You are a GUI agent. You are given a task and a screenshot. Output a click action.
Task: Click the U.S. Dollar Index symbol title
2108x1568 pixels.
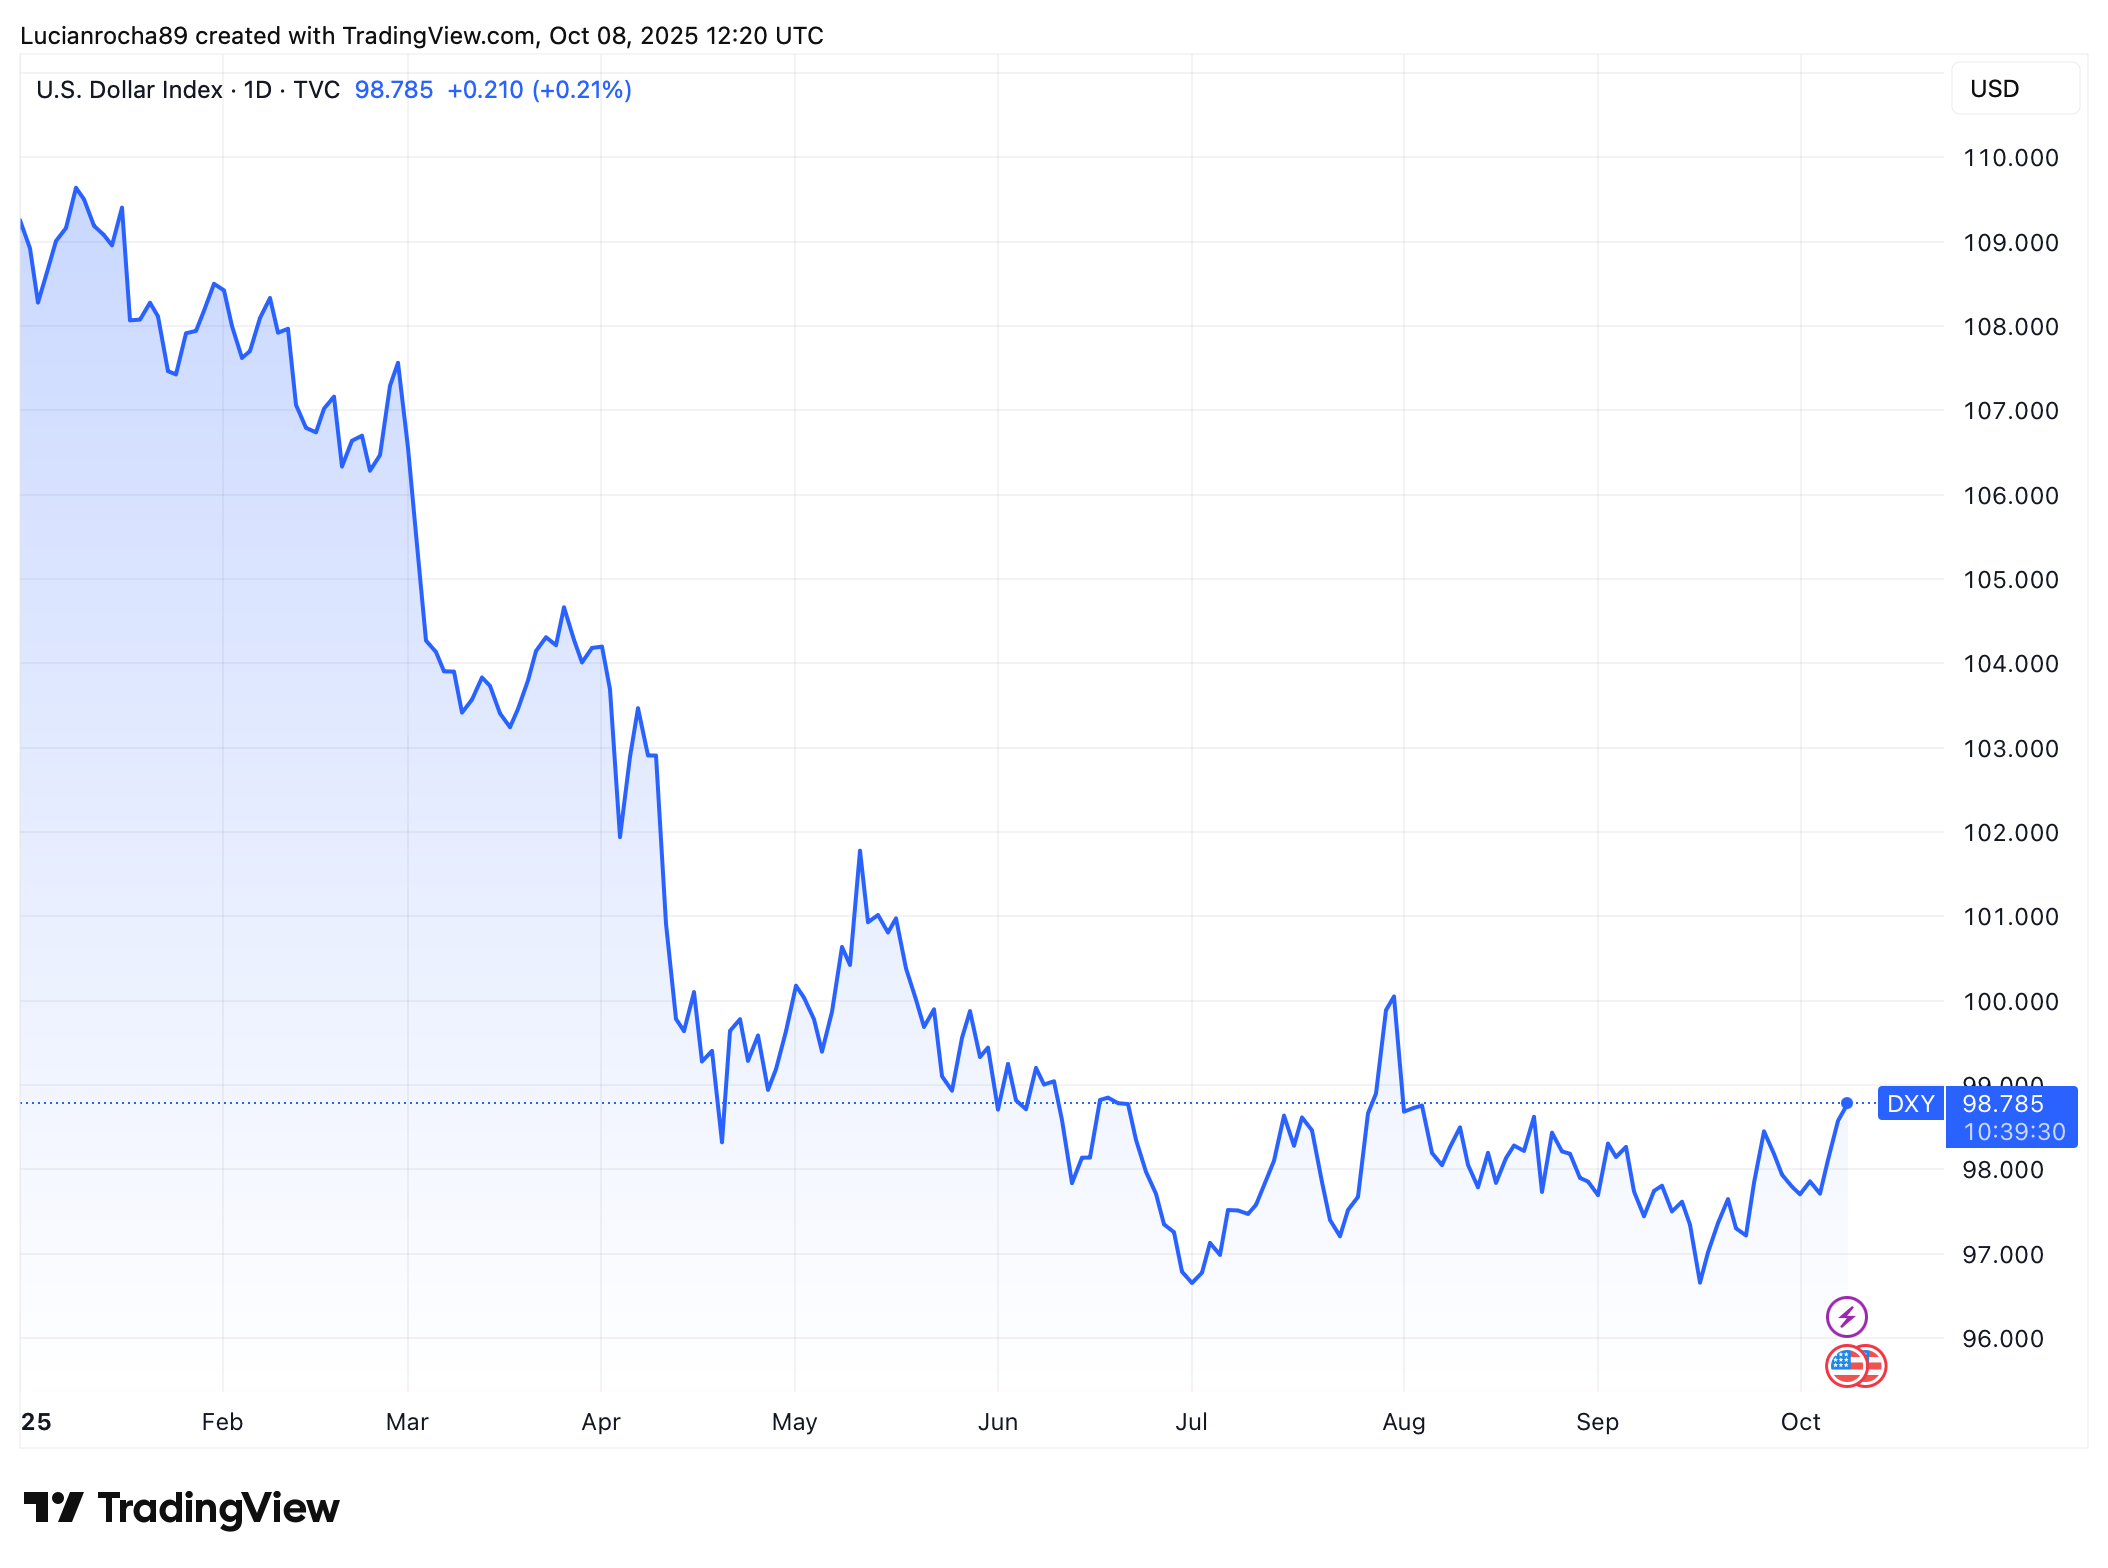(x=129, y=90)
